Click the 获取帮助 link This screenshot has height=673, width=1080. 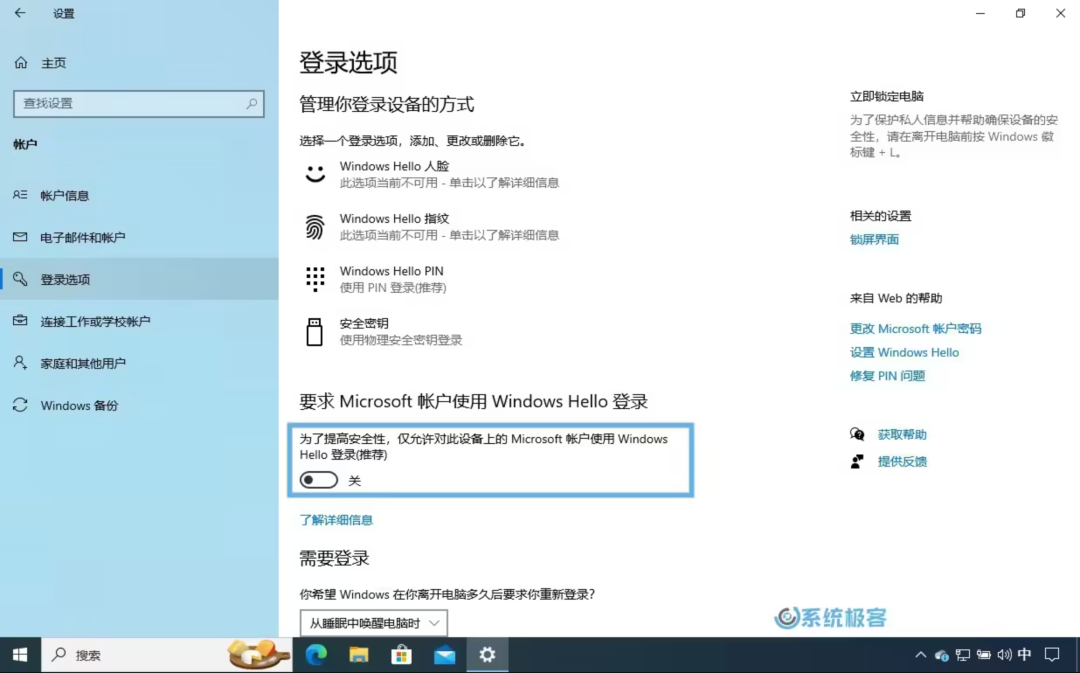(x=902, y=435)
